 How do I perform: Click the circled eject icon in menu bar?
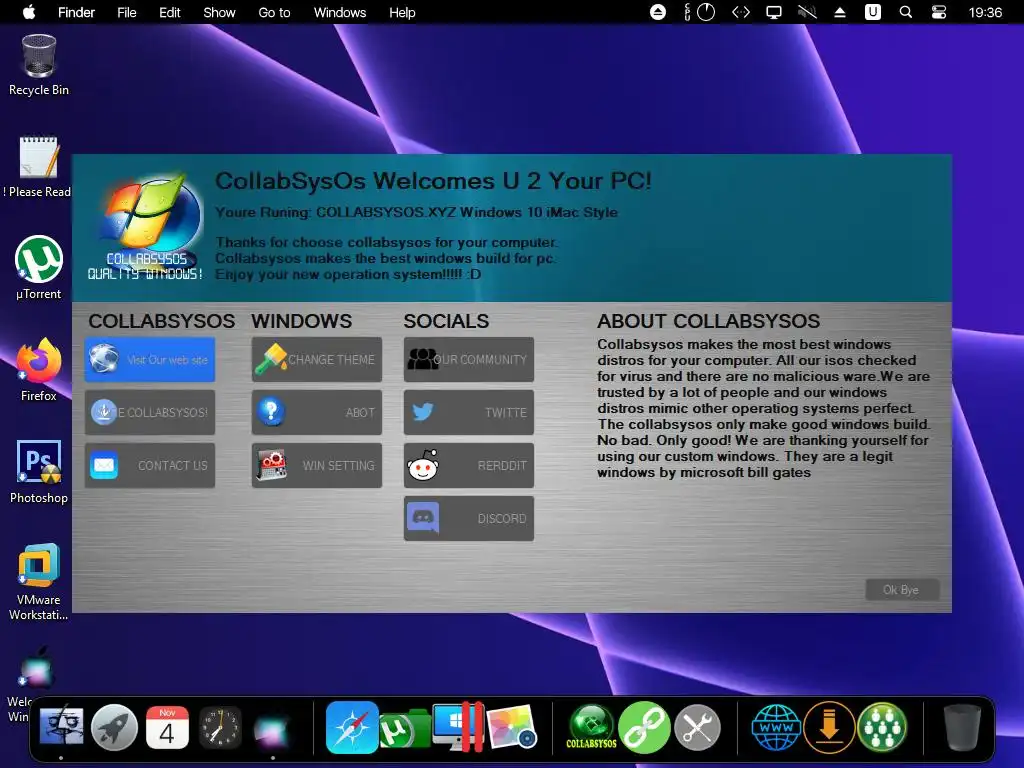tap(658, 12)
